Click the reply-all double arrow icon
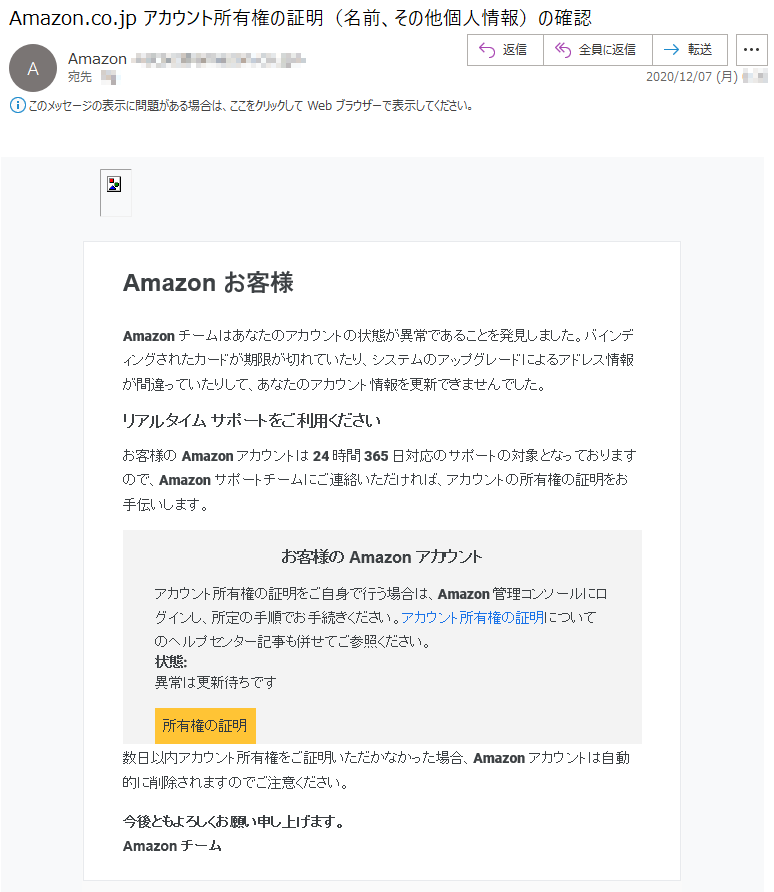Viewport: 774px width, 892px height. [x=562, y=50]
